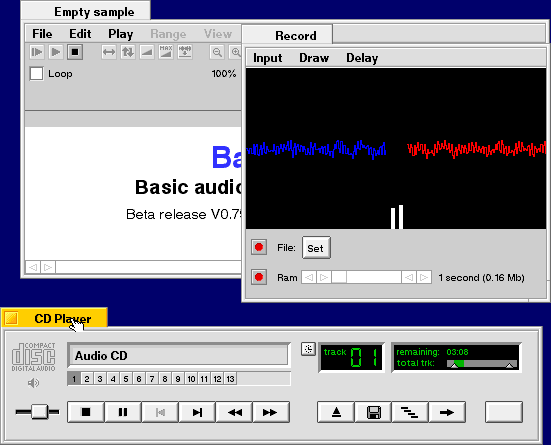
Task: Click the stop square in Empty sample toolbar
Action: point(75,52)
